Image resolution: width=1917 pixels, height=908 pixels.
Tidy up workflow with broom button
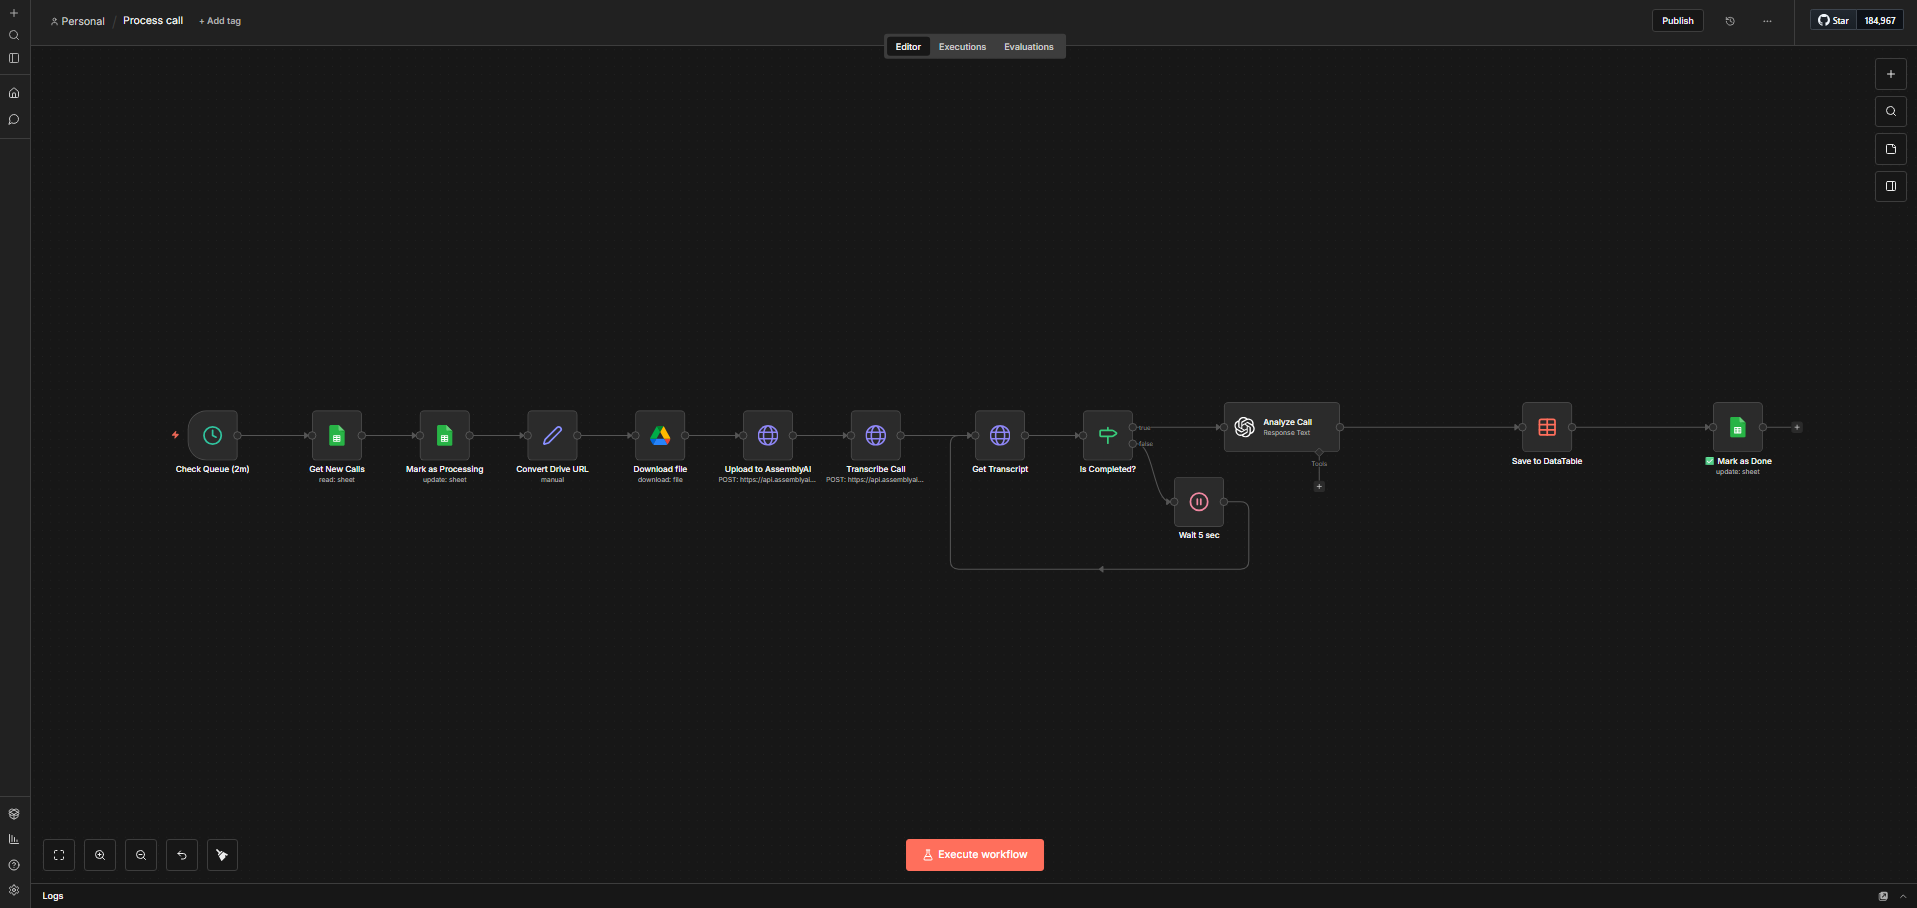point(222,855)
